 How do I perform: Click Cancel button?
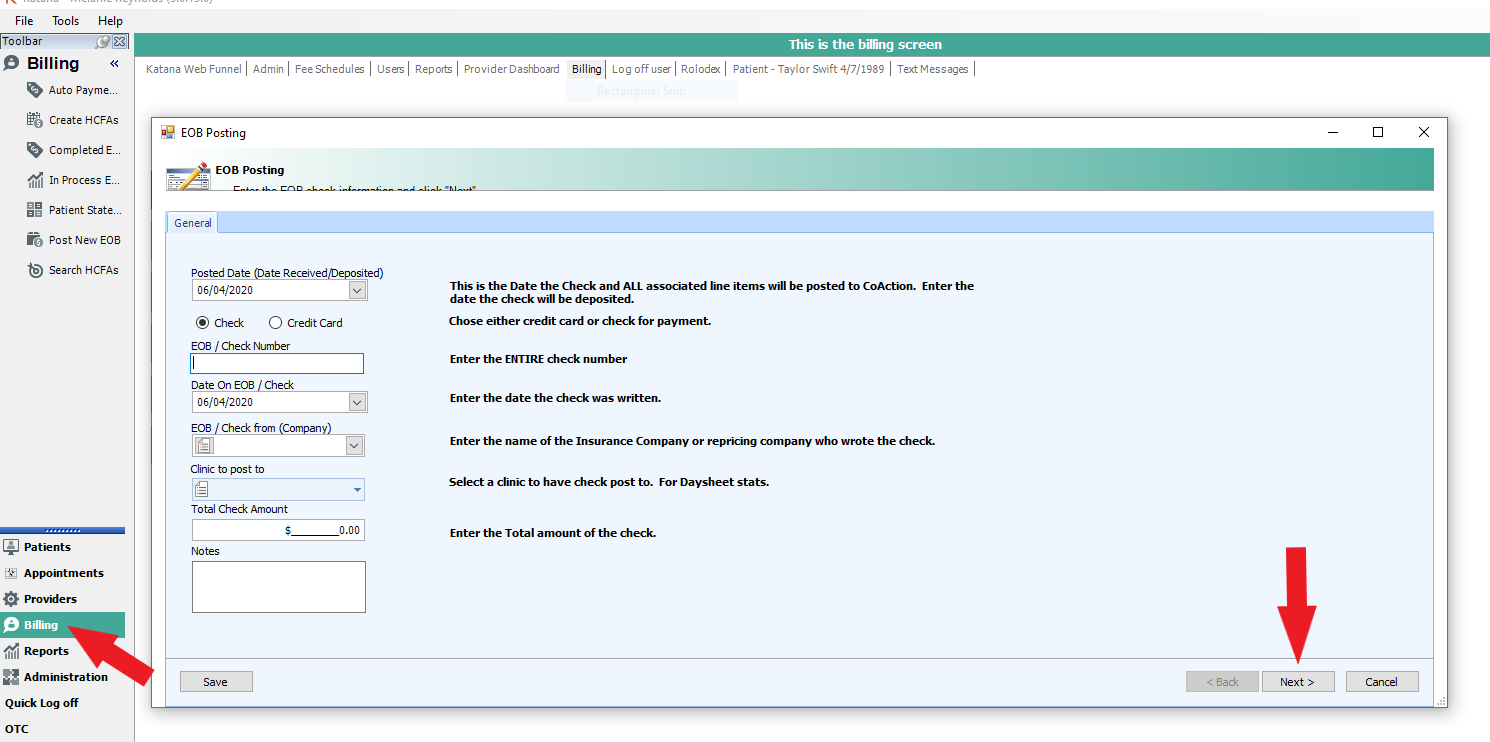point(1382,682)
